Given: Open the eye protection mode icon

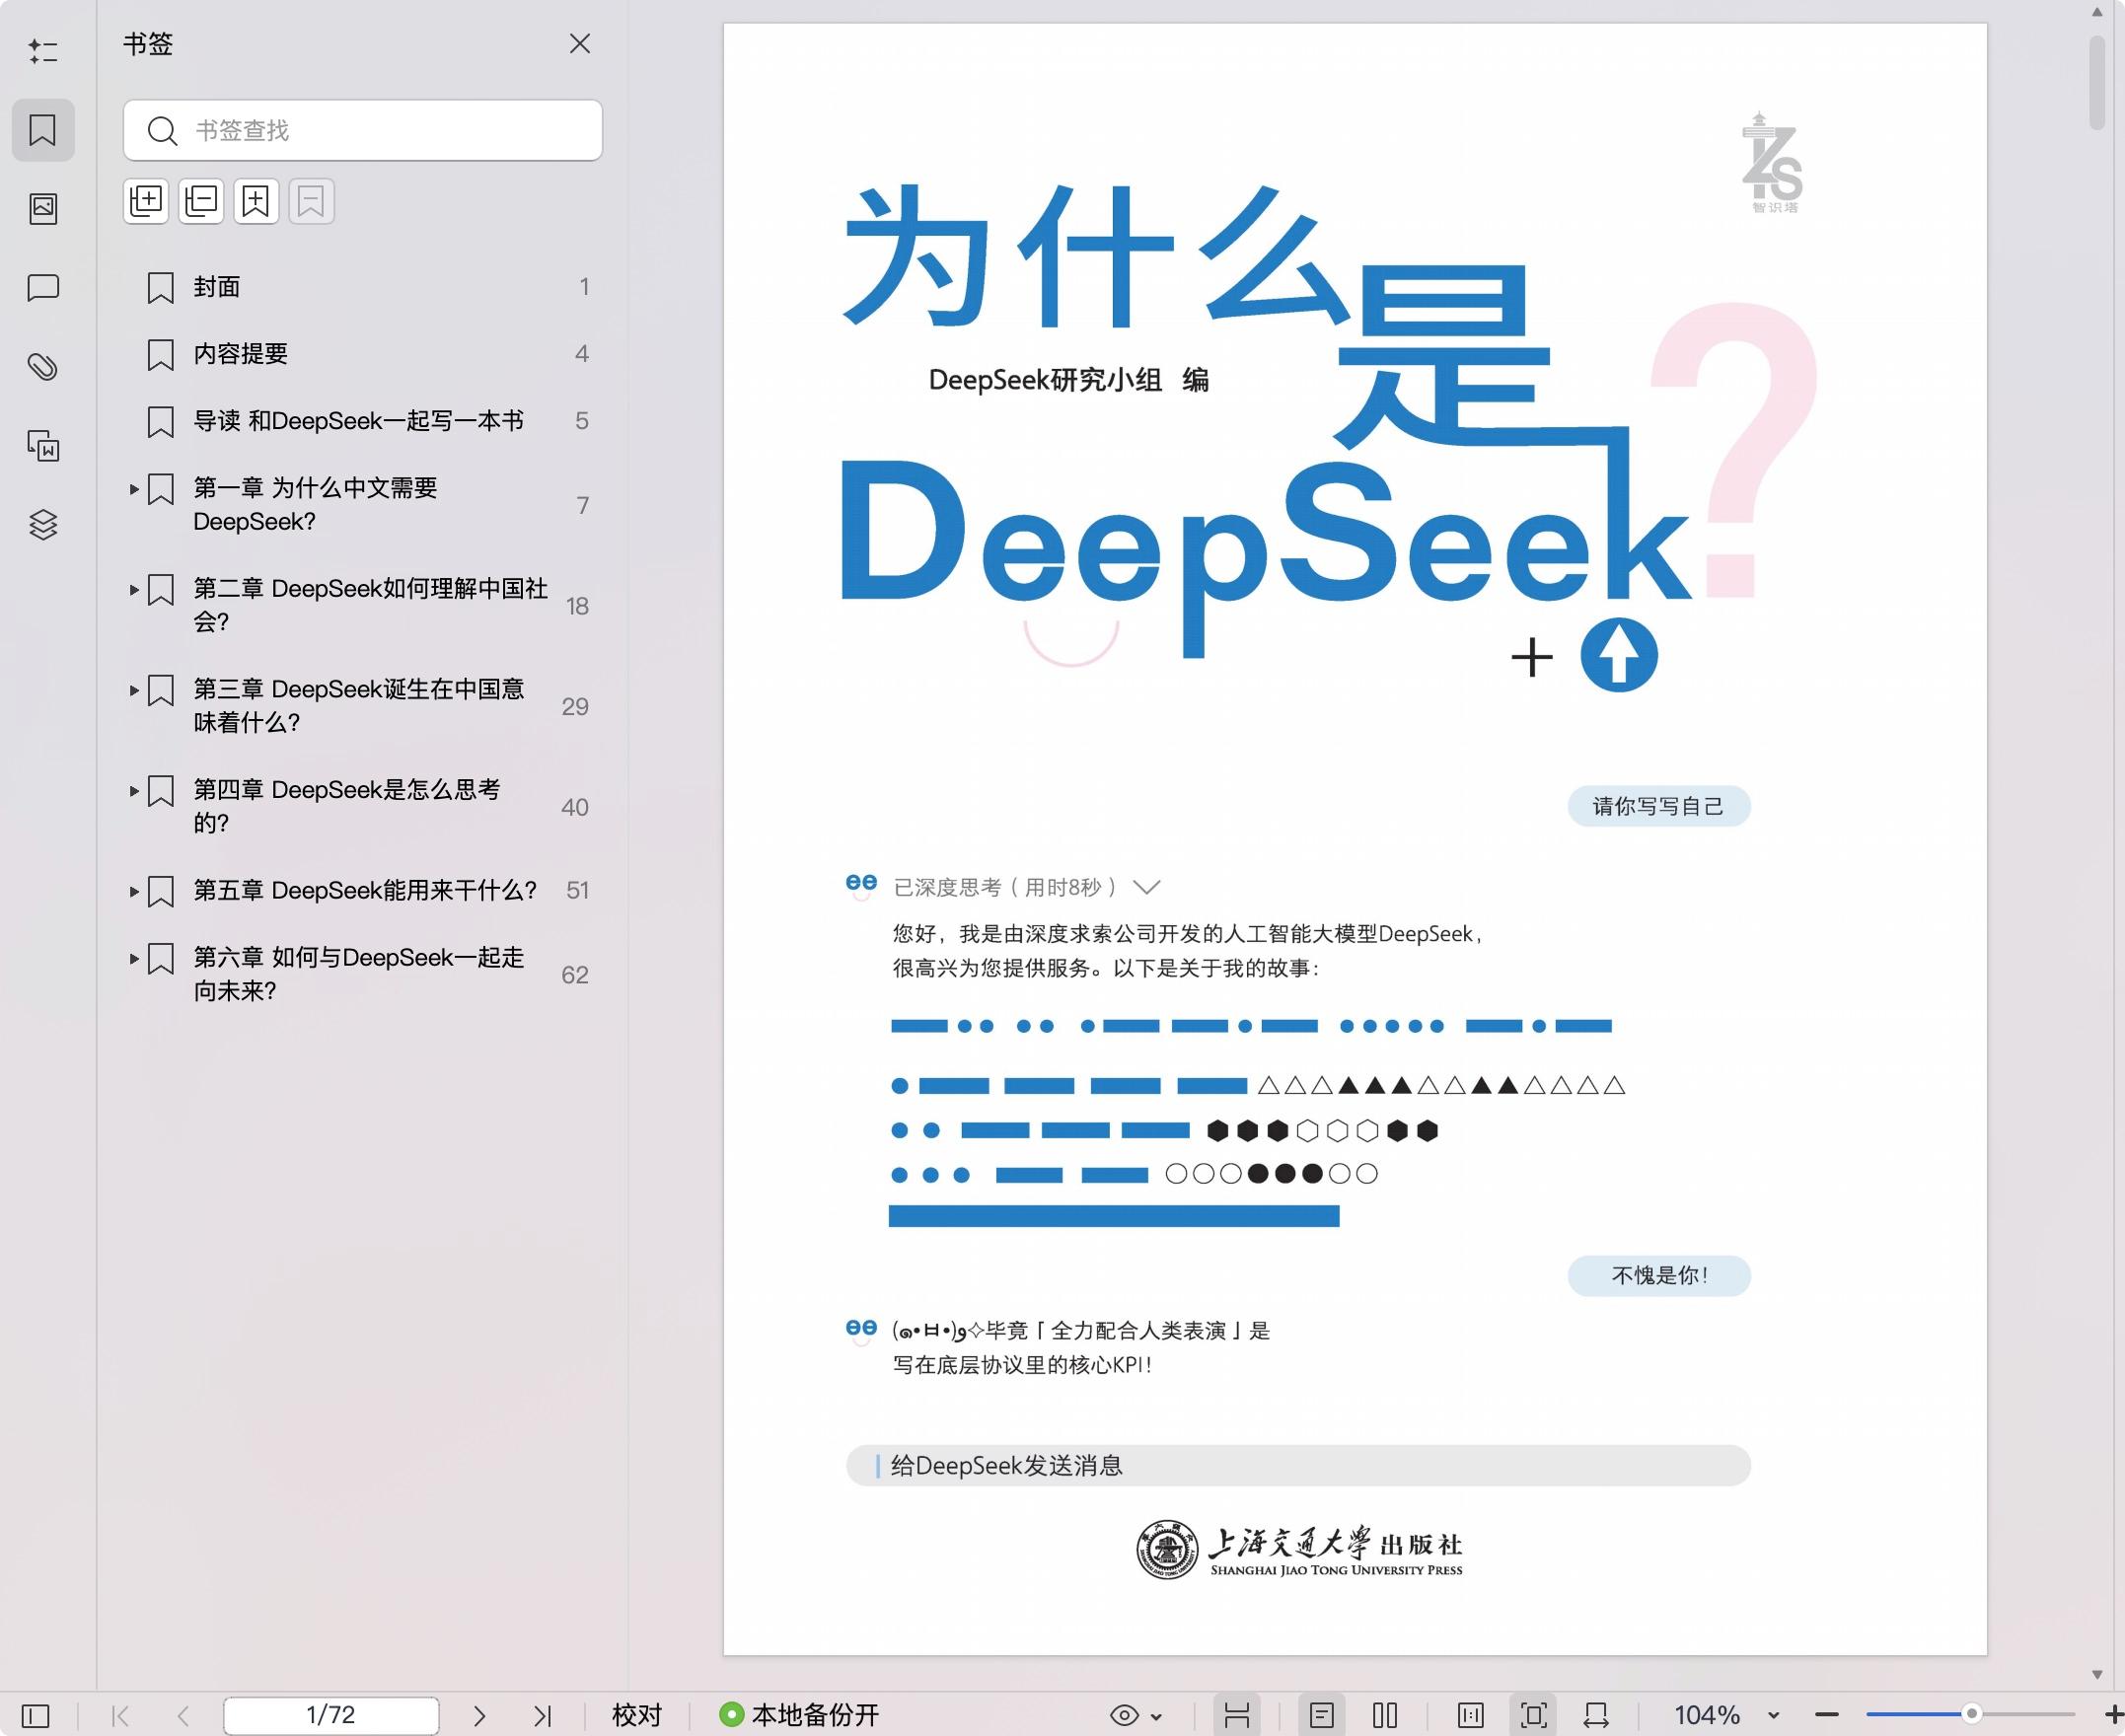Looking at the screenshot, I should point(1124,1715).
